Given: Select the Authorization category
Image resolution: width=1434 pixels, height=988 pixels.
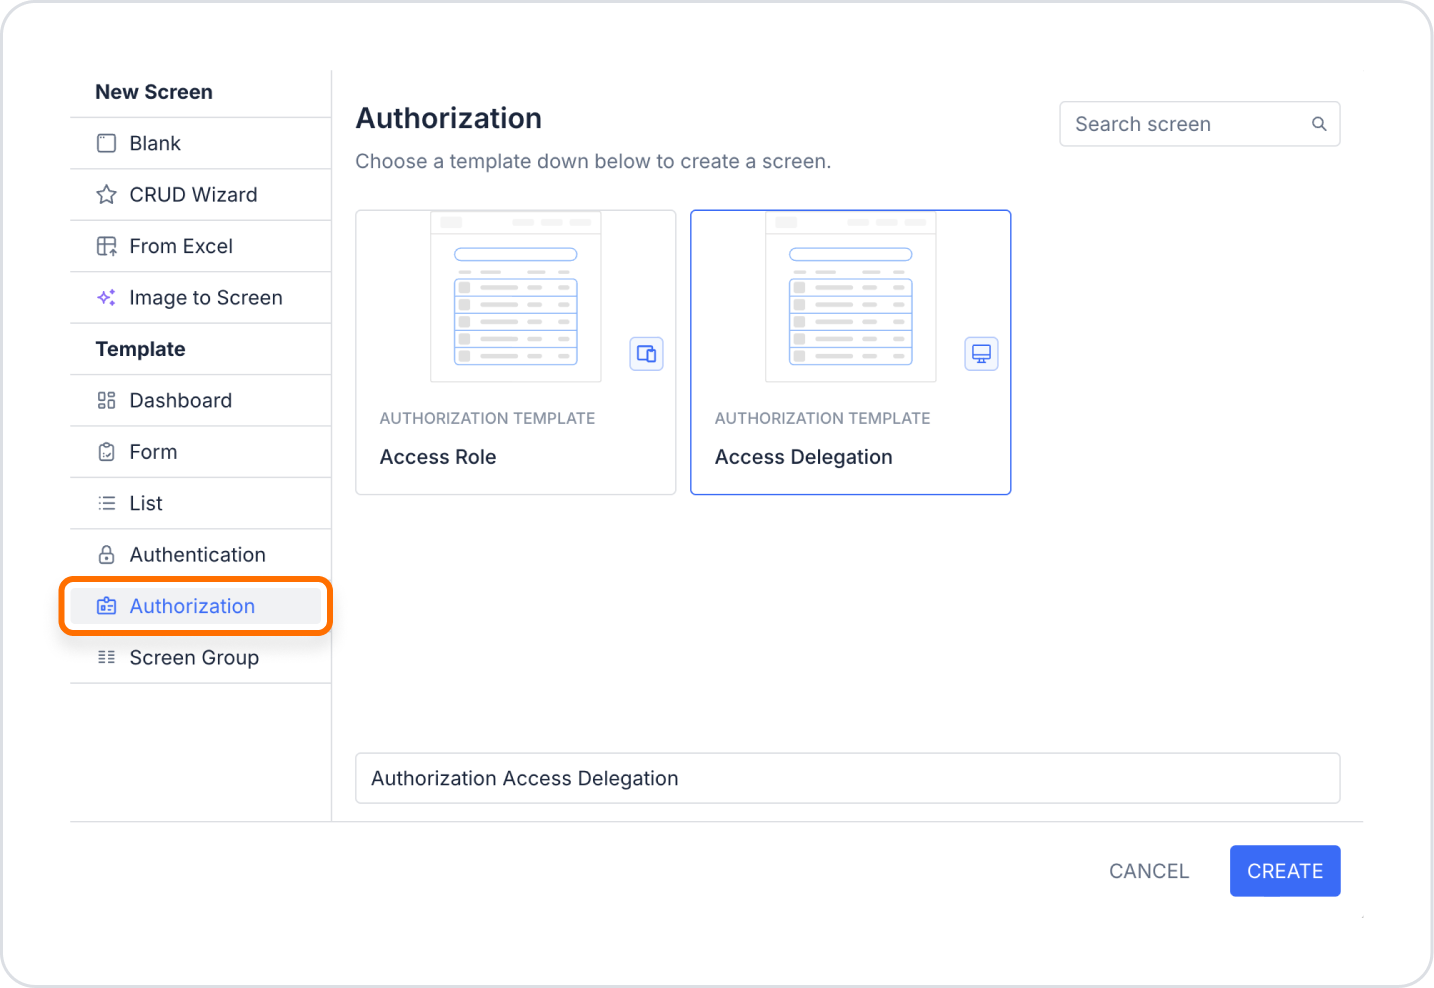Looking at the screenshot, I should click(x=196, y=606).
